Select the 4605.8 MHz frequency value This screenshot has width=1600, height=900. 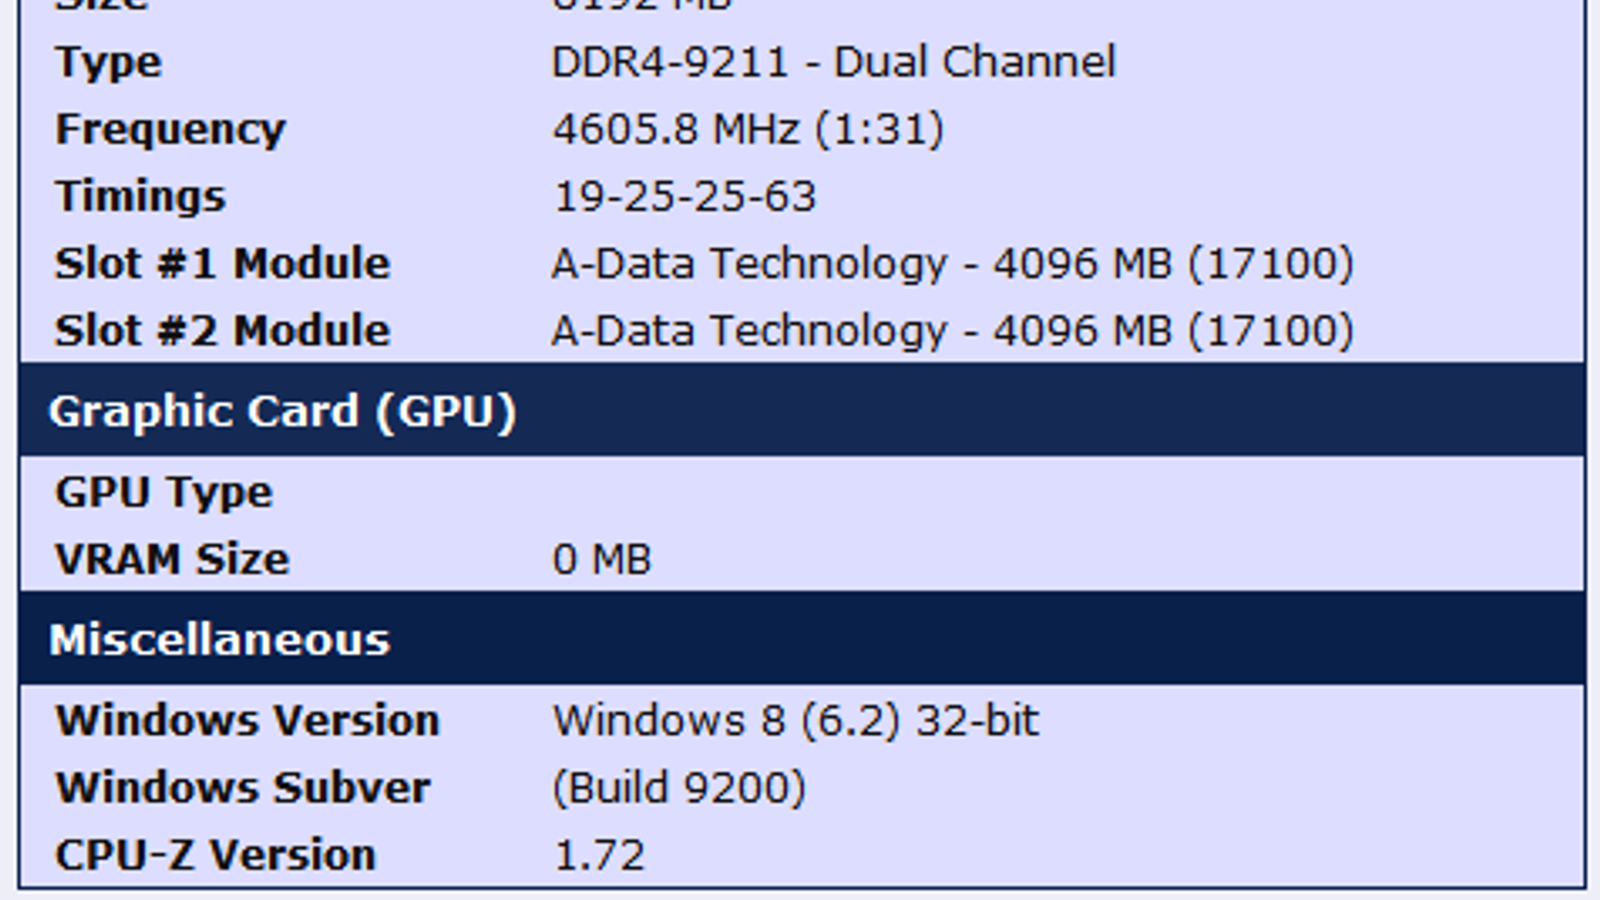tap(748, 130)
